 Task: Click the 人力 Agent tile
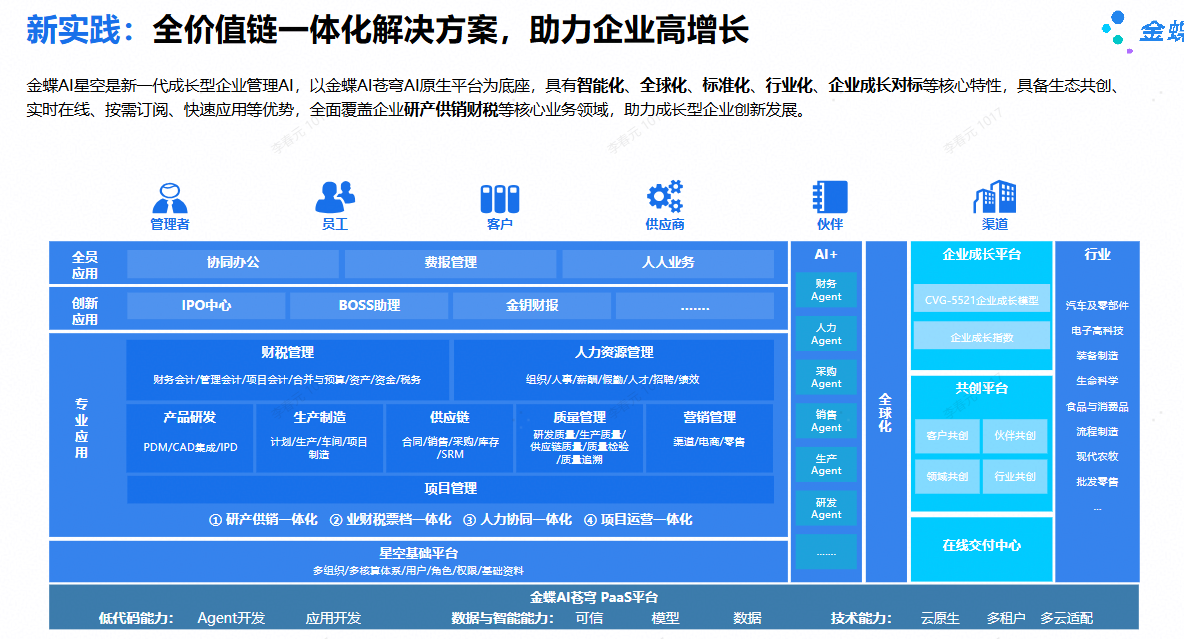(826, 334)
